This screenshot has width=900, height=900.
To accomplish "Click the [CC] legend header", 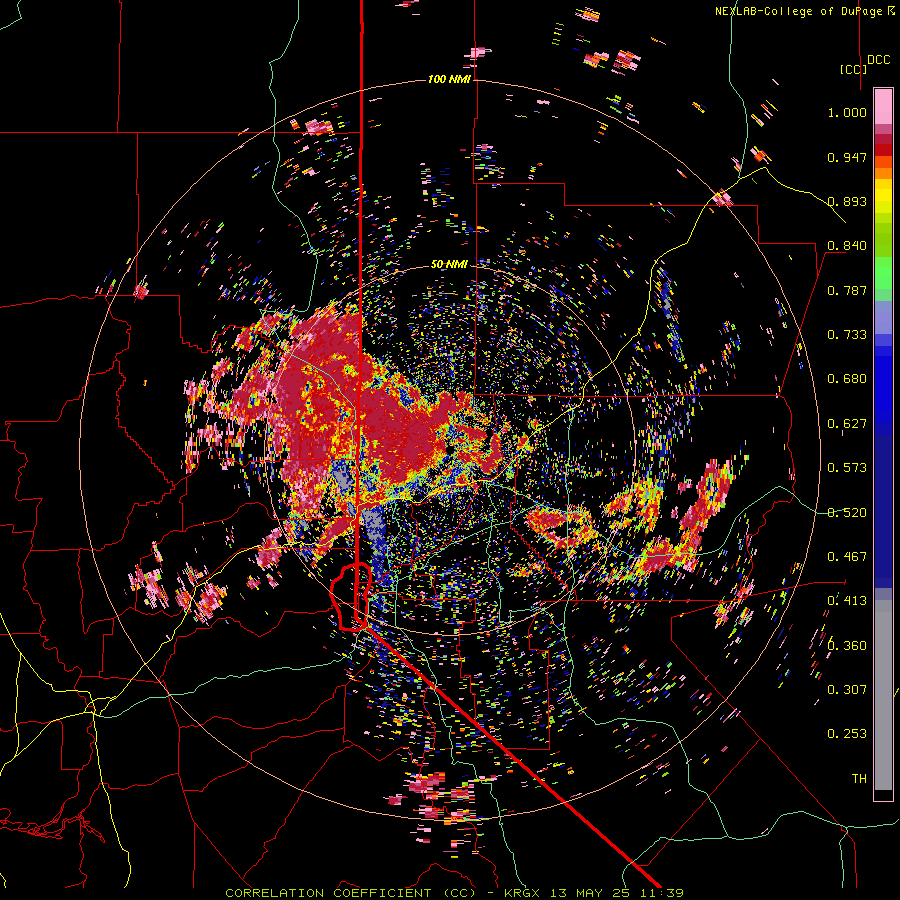I will point(853,69).
